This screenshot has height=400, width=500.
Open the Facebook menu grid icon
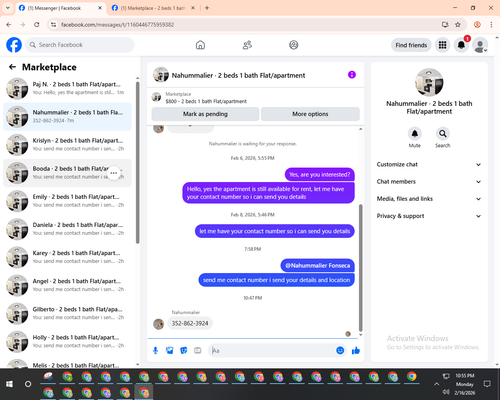click(x=442, y=45)
